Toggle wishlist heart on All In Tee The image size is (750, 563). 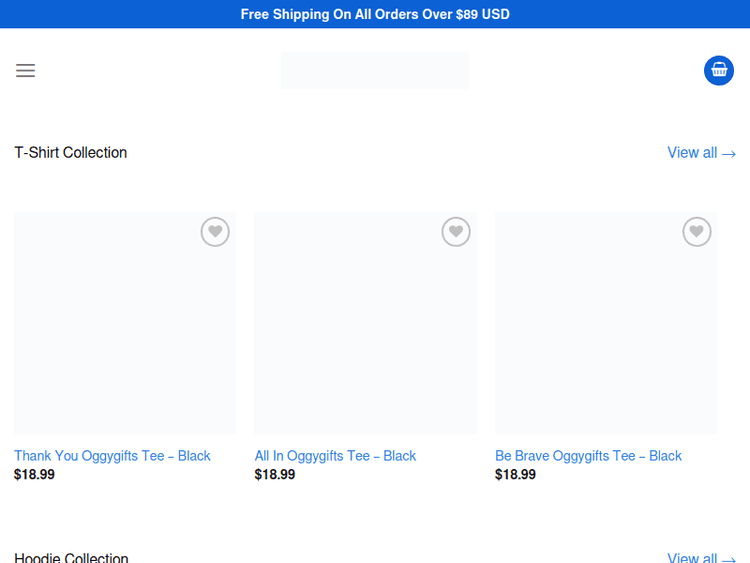(x=456, y=232)
